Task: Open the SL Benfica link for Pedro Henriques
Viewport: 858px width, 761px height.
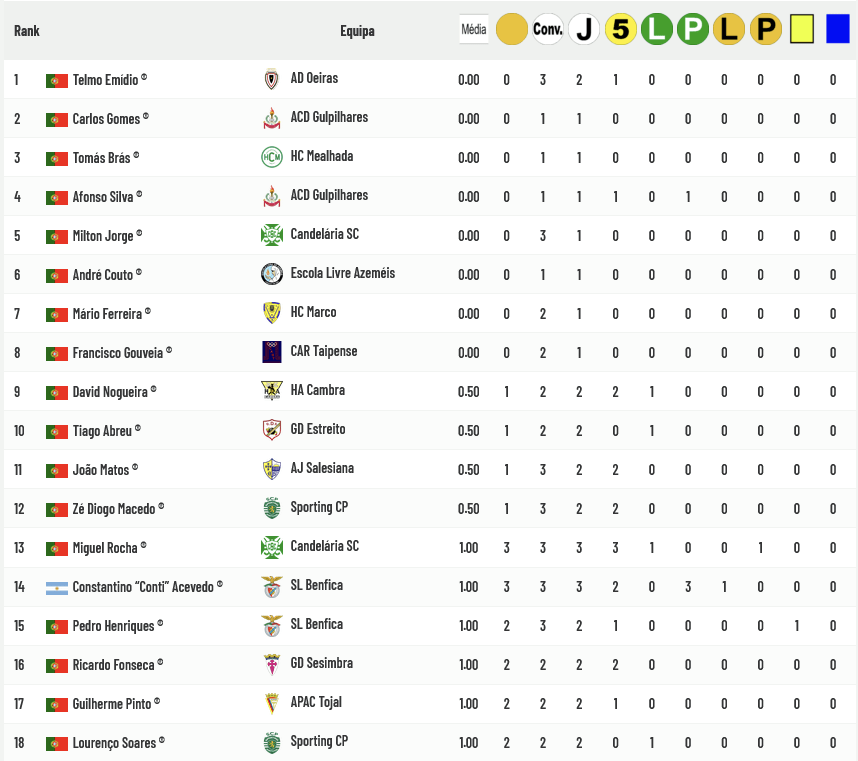Action: [x=316, y=624]
